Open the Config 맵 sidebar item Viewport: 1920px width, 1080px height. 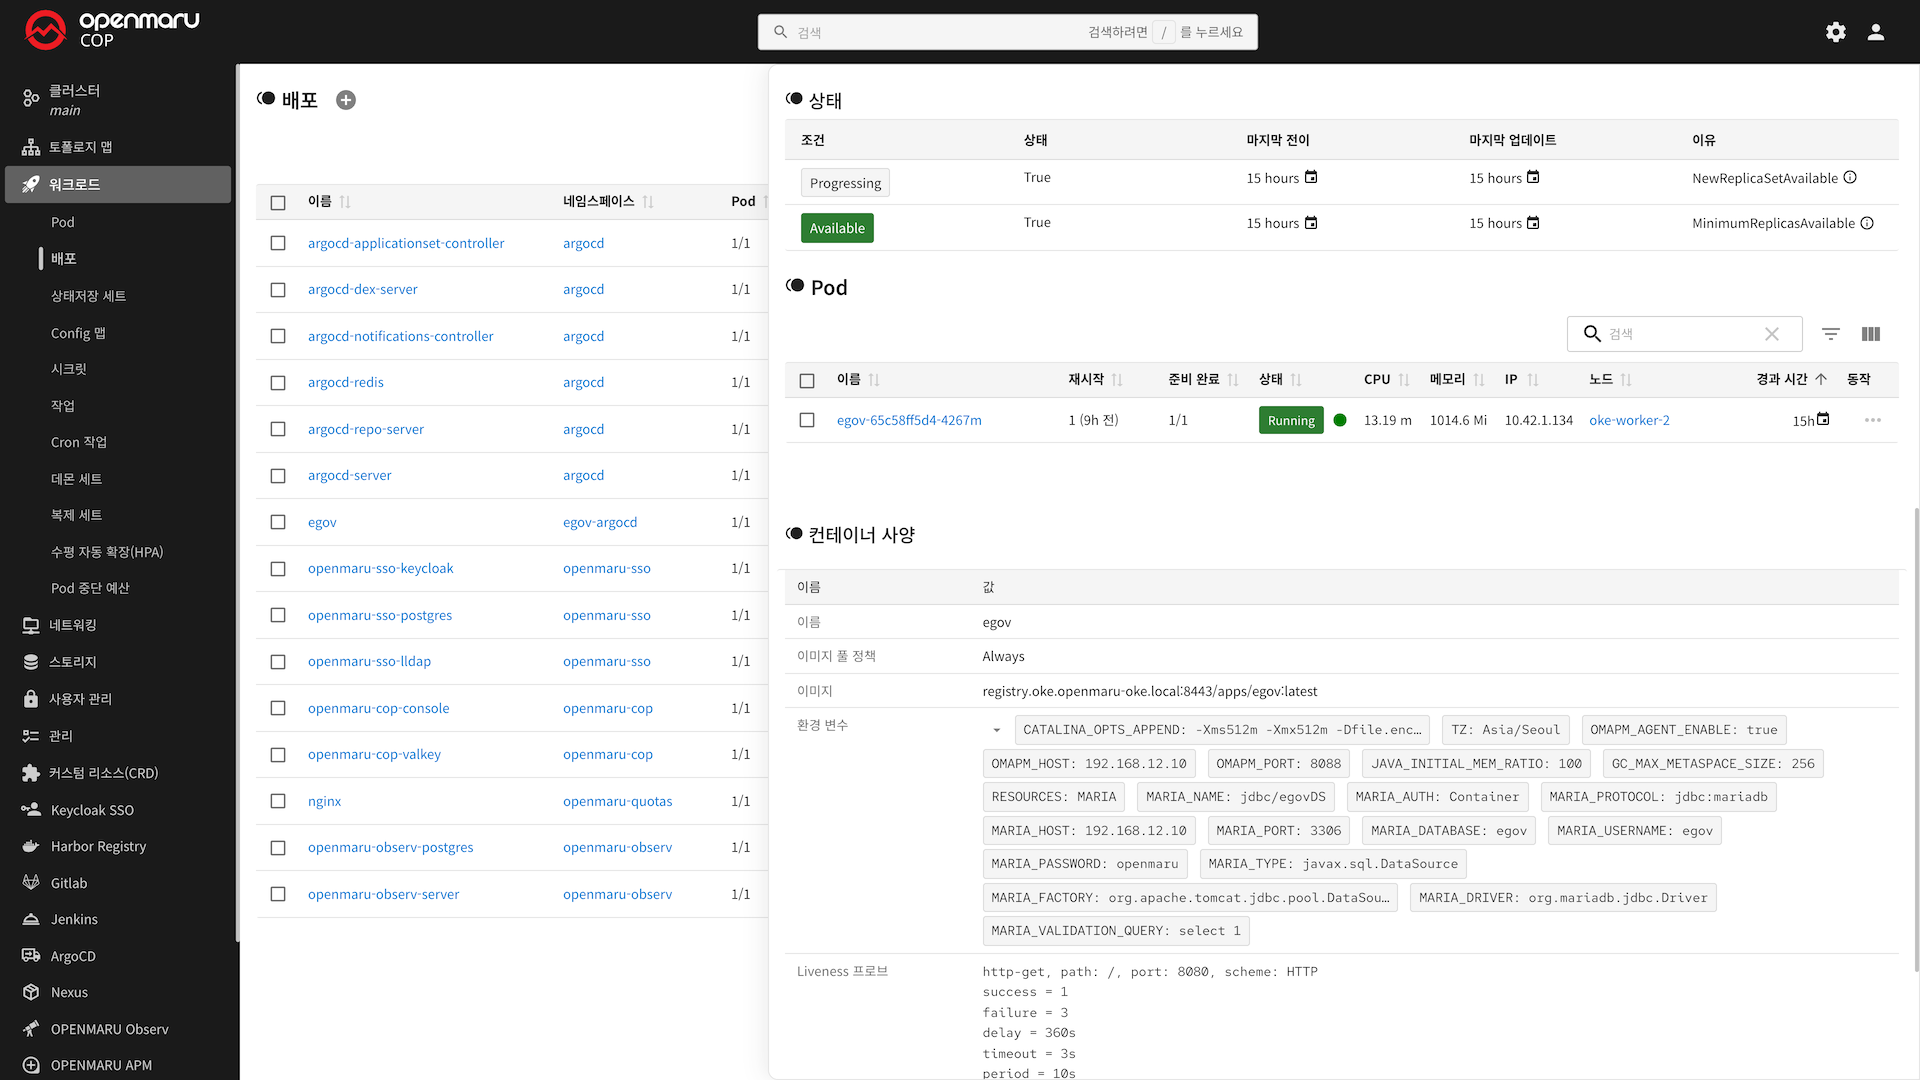coord(78,333)
